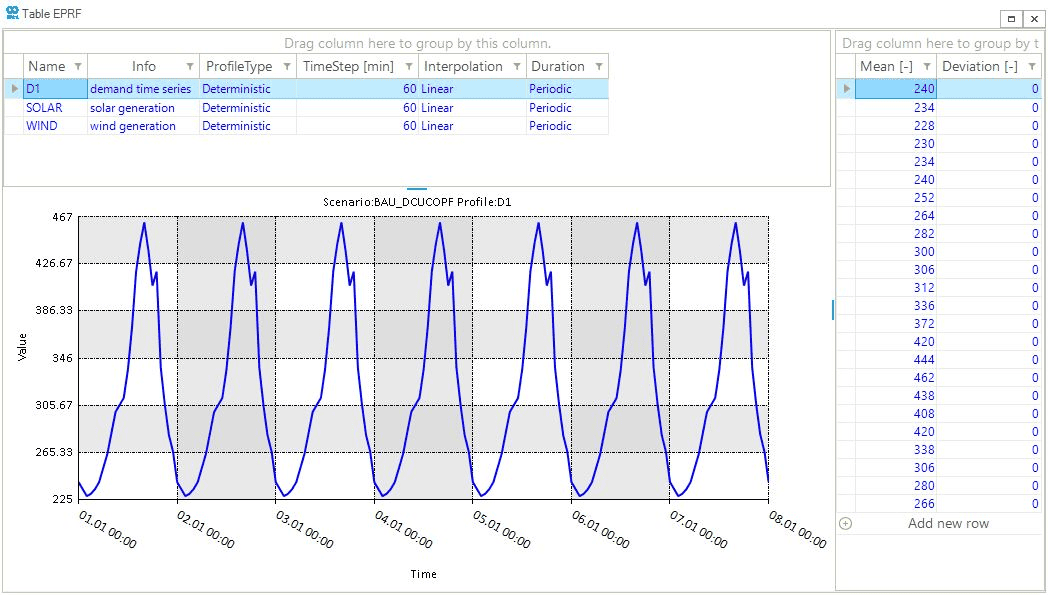1048x595 pixels.
Task: Open Duration column filter icon
Action: coord(599,67)
